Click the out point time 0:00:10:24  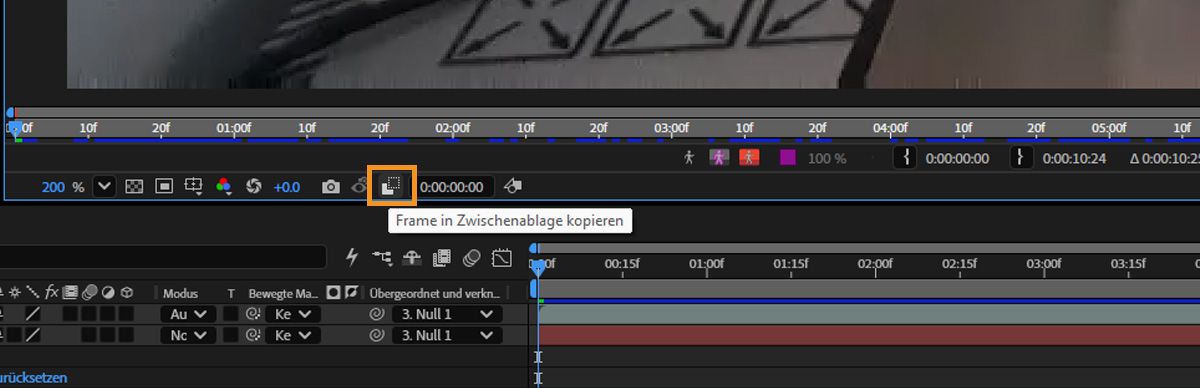[x=1074, y=158]
